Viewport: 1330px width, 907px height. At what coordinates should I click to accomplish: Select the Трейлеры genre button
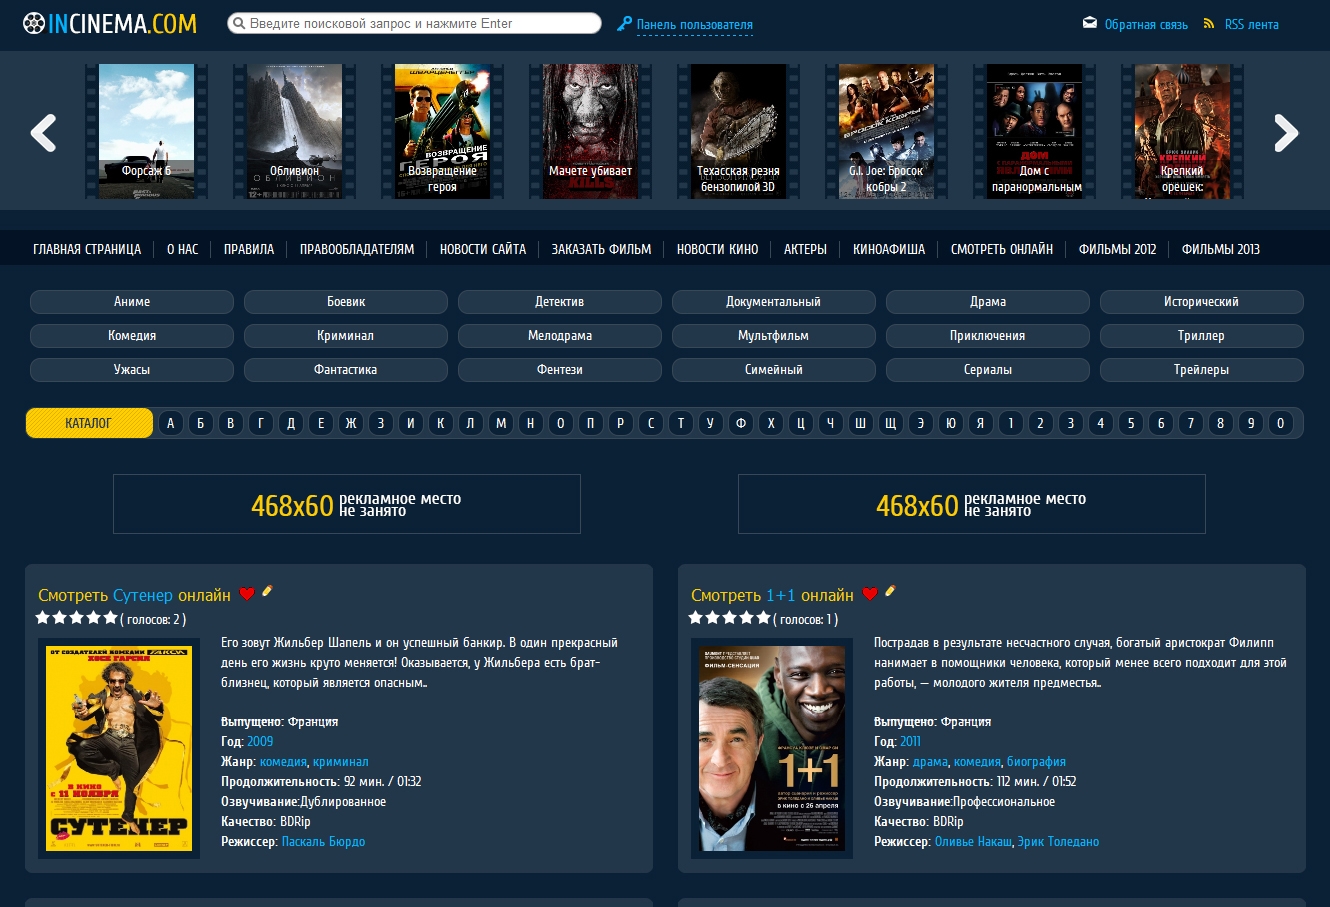click(1202, 370)
